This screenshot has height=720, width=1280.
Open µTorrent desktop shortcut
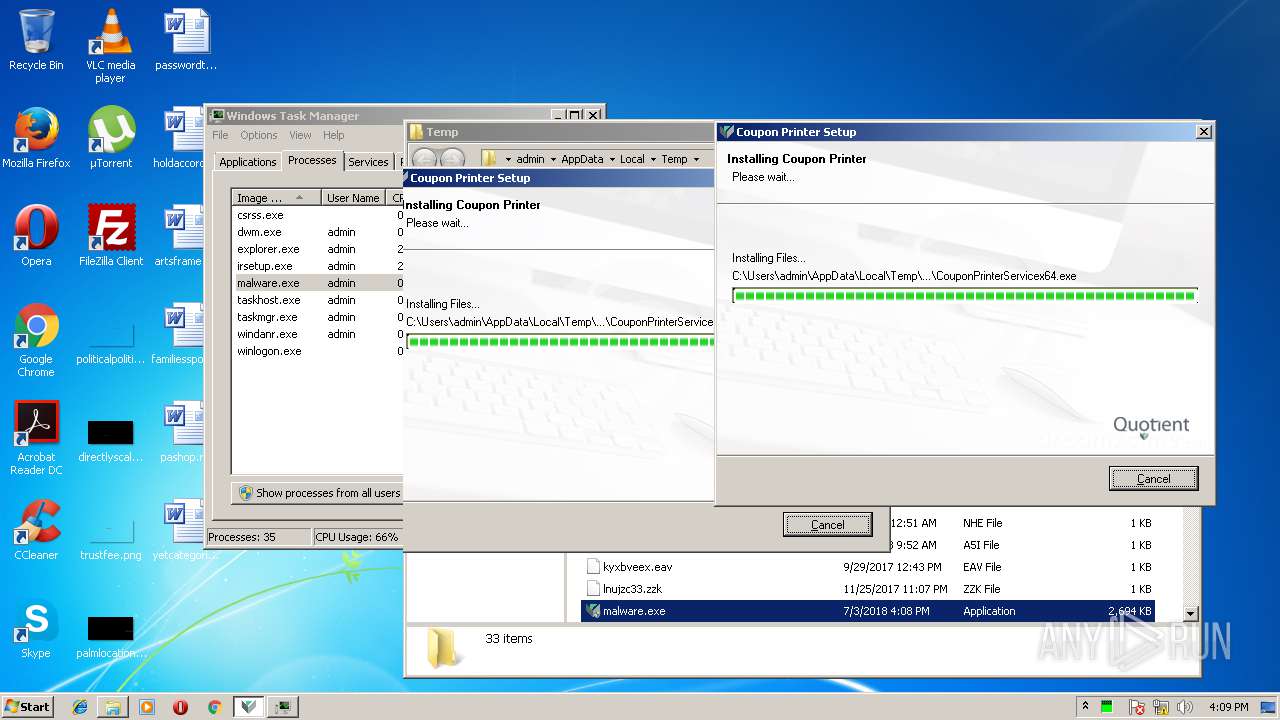tap(111, 138)
